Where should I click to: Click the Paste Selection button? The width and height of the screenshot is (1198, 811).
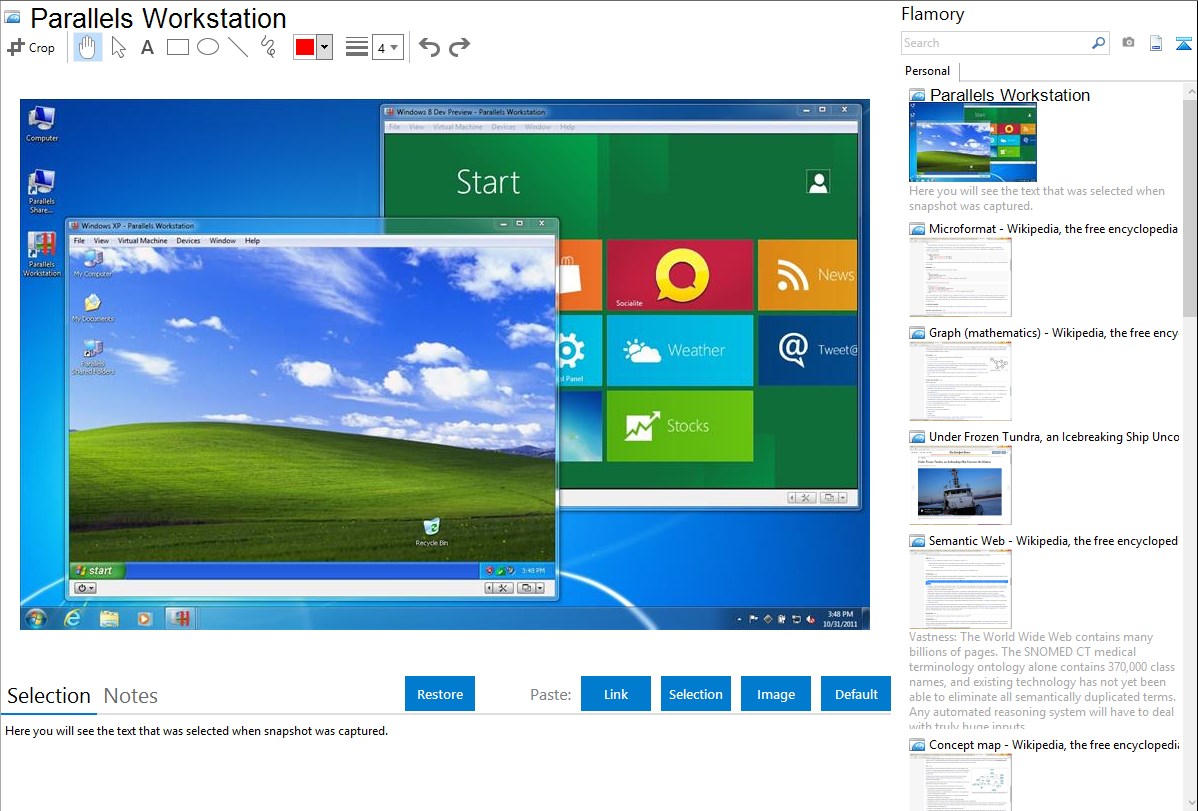pos(696,694)
